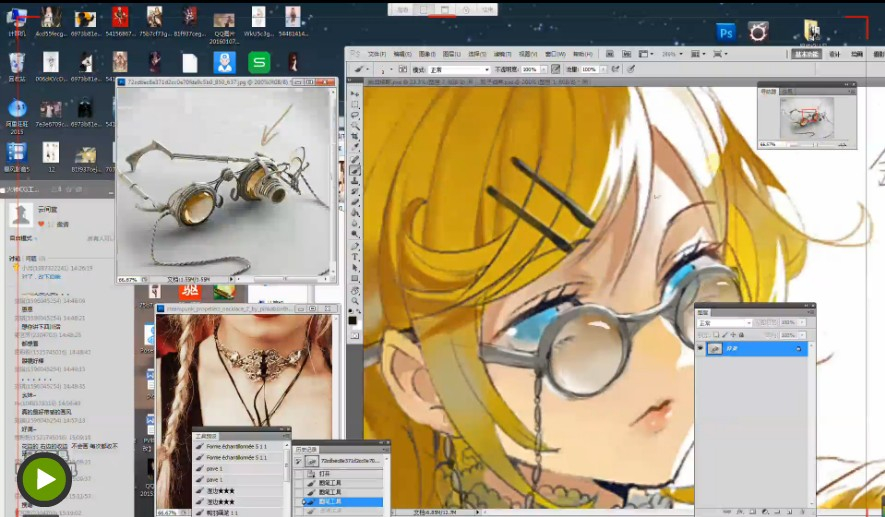
Task: Switch to 基本功能 workspace
Action: click(x=805, y=54)
